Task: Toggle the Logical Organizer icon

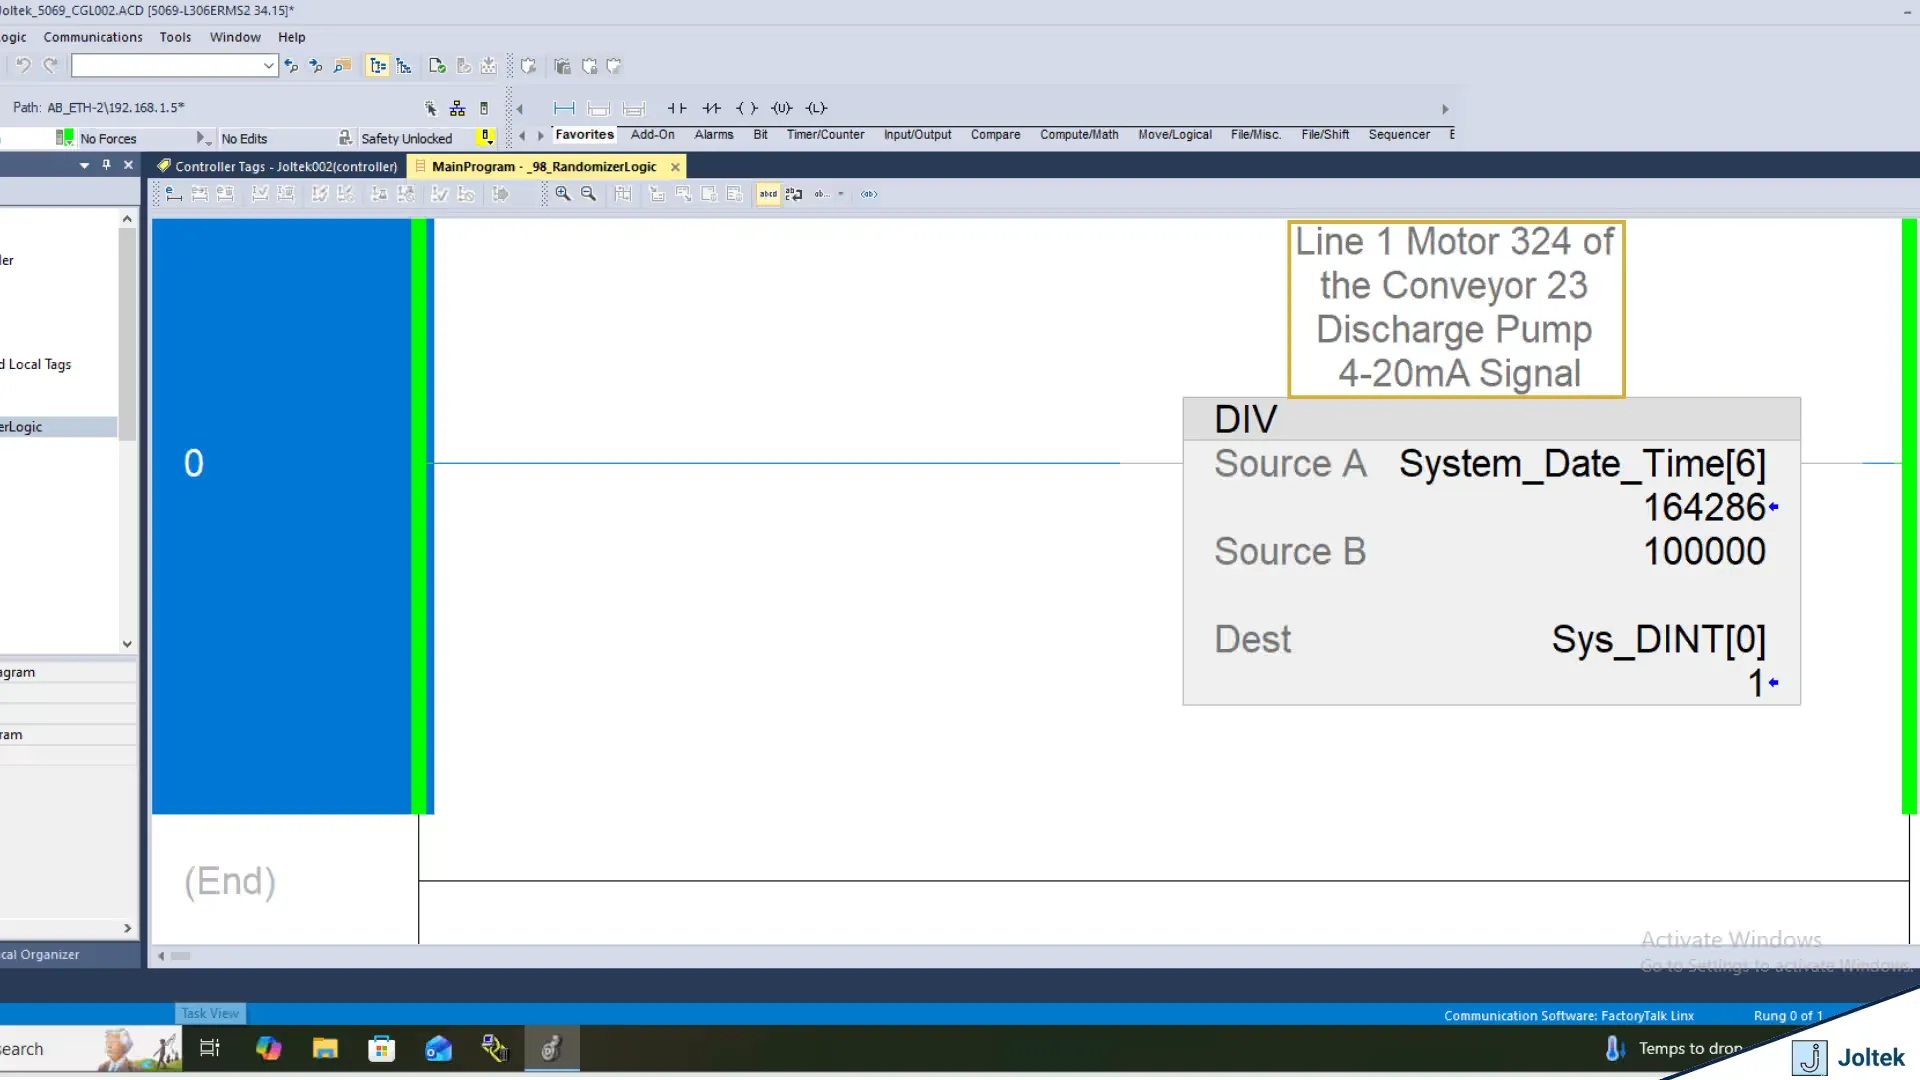Action: point(404,66)
